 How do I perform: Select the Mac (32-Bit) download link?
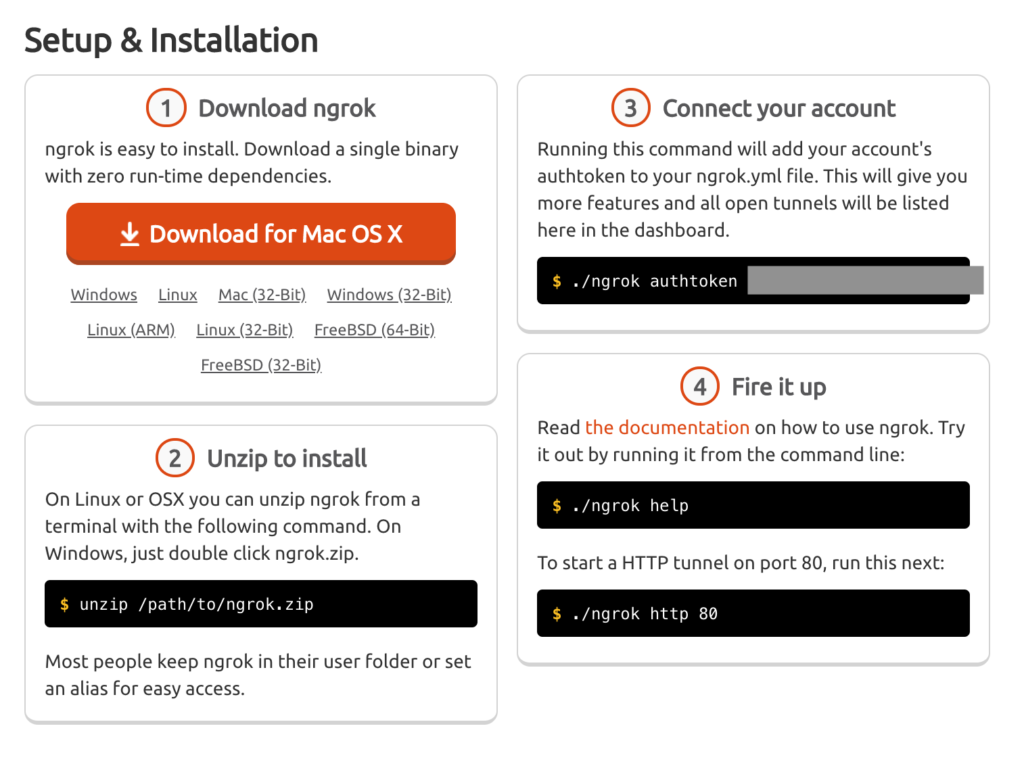tap(262, 295)
